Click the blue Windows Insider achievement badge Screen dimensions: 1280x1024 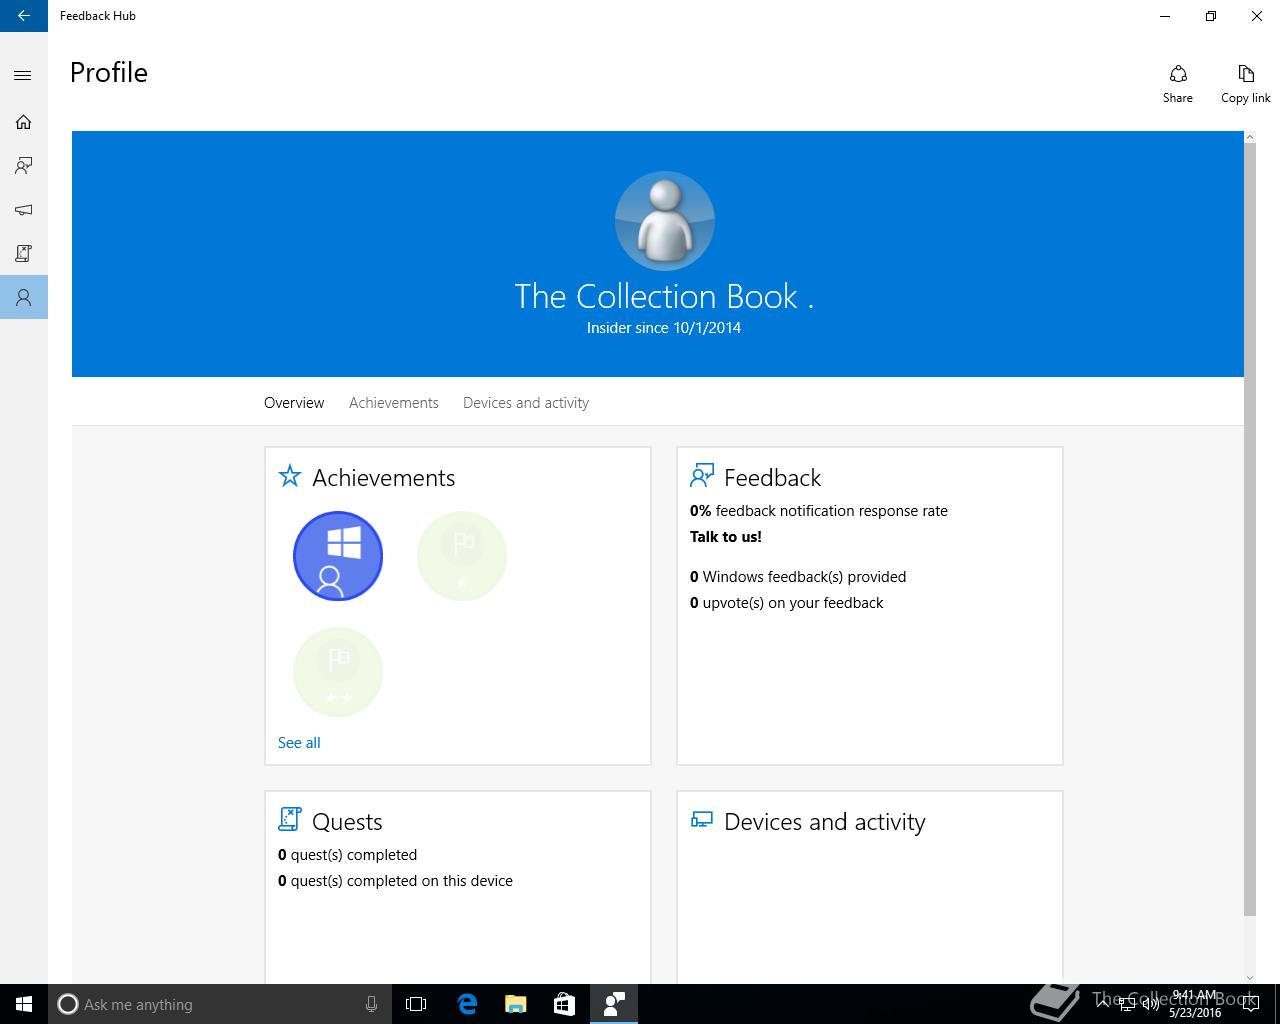[338, 556]
